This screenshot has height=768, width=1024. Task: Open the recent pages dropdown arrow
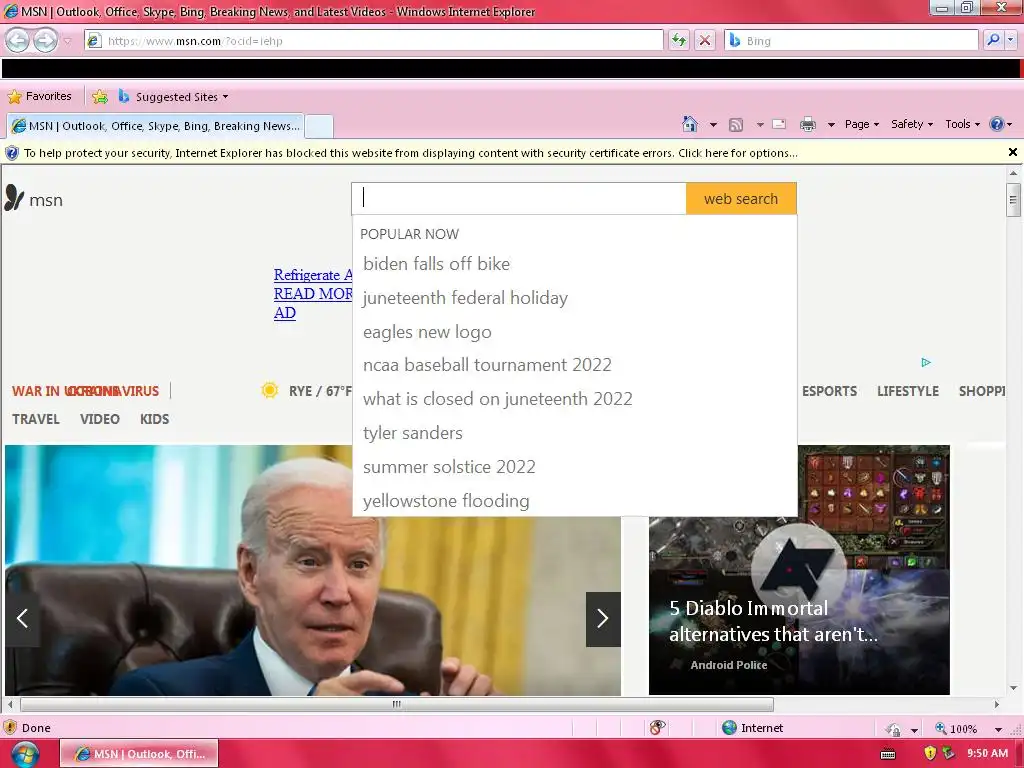click(67, 41)
